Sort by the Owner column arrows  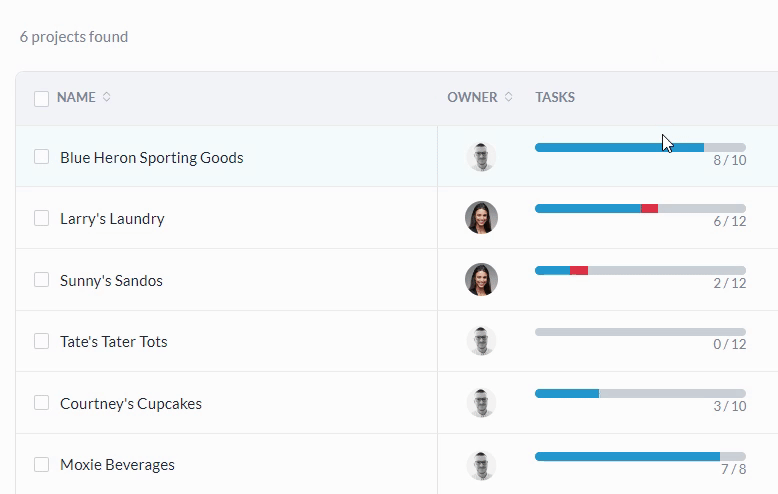508,97
